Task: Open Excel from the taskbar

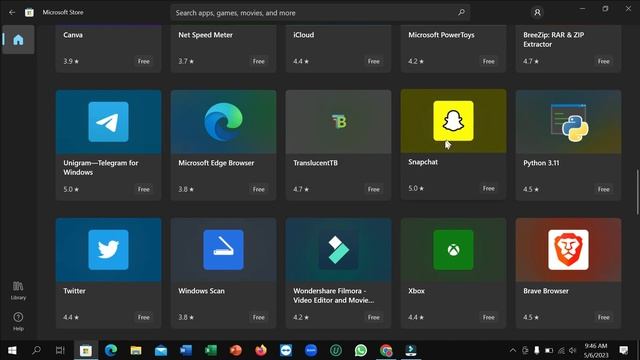Action: [211, 350]
